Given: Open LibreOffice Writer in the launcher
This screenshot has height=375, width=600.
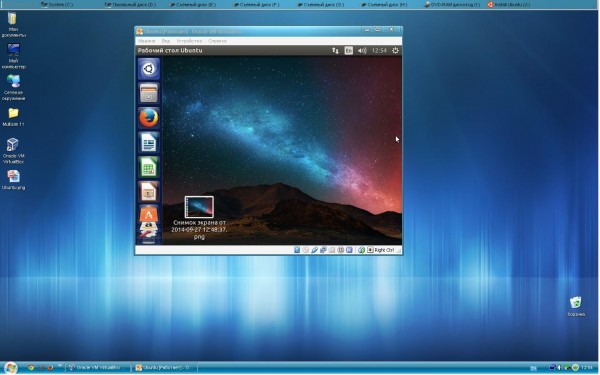Looking at the screenshot, I should pyautogui.click(x=149, y=142).
